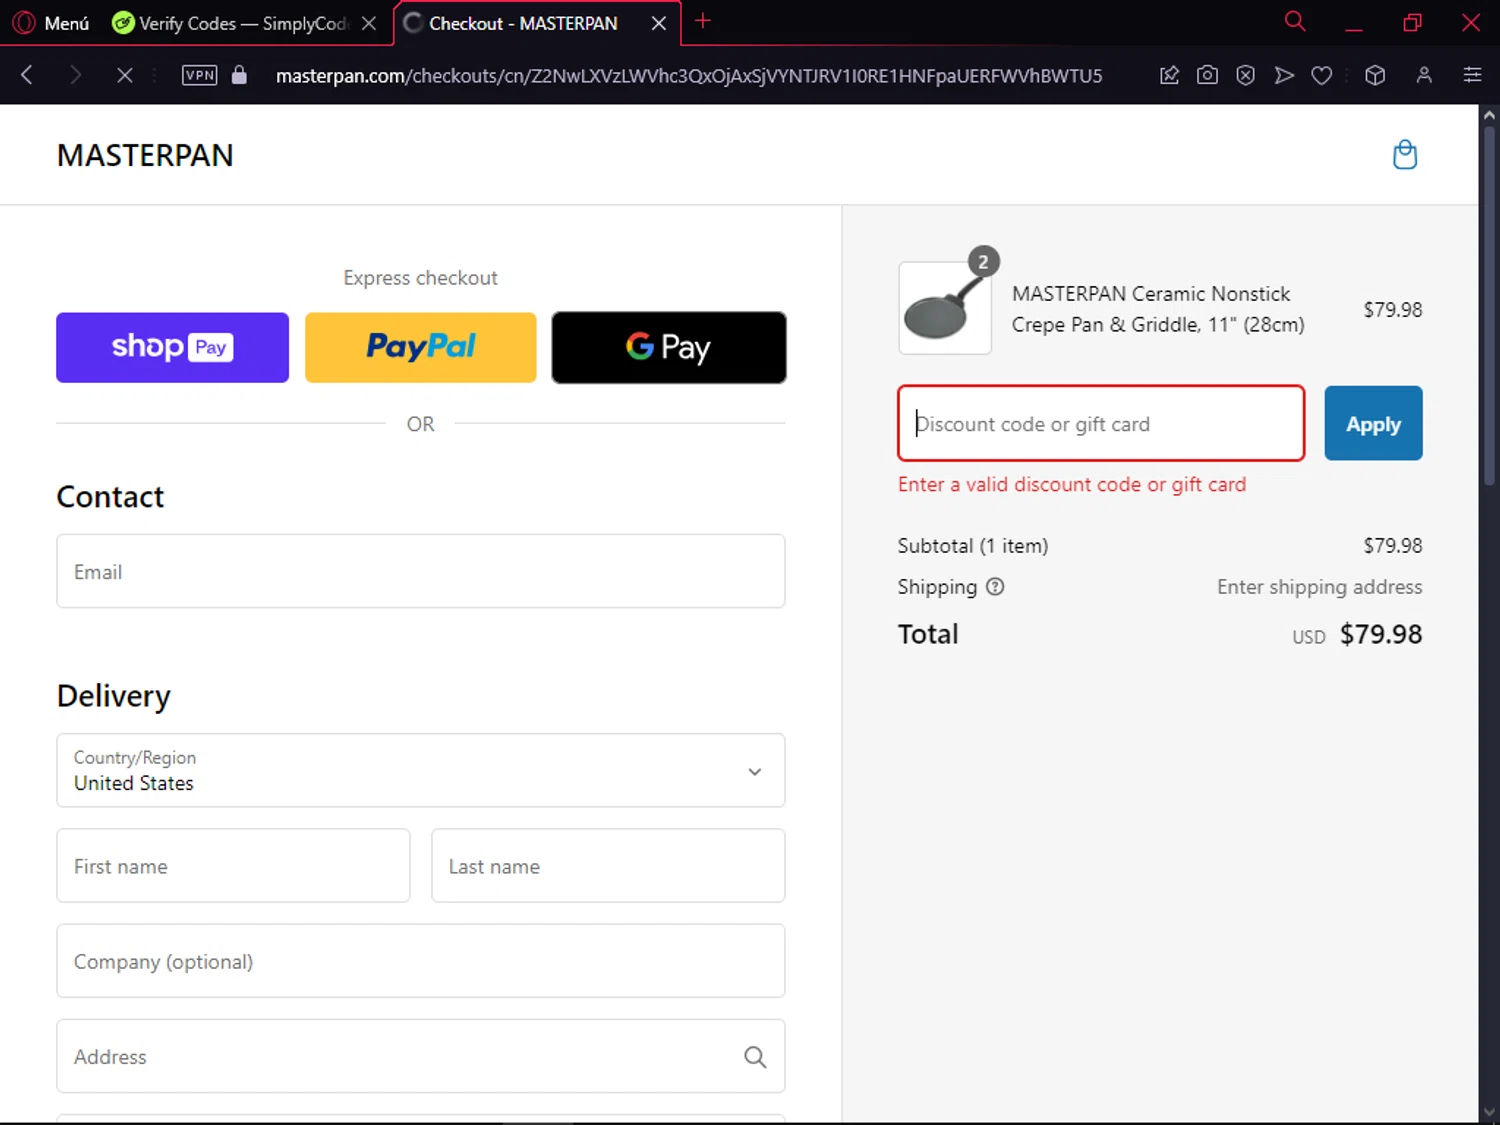
Task: Click the Express checkout heading
Action: 420,278
